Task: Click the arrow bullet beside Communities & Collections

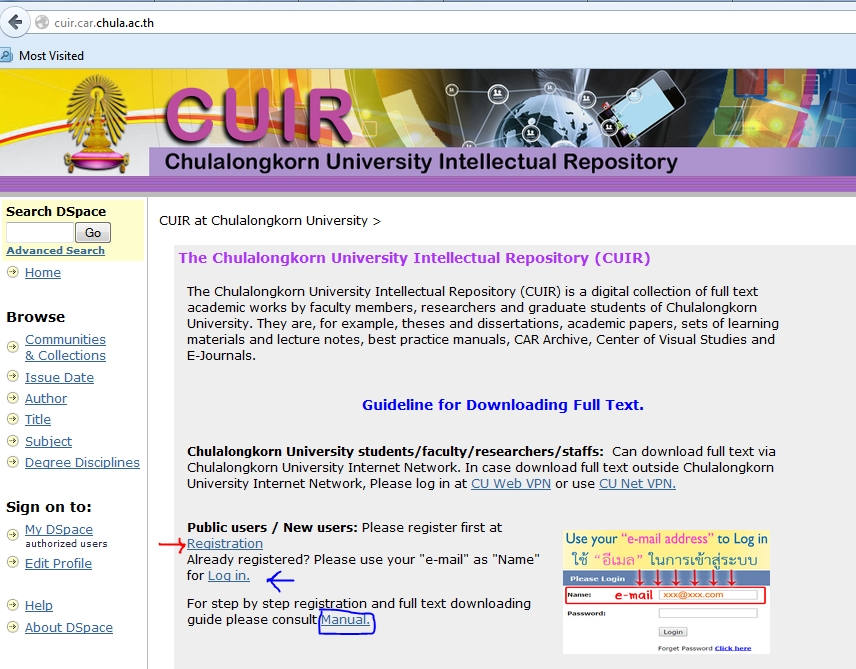Action: point(13,347)
